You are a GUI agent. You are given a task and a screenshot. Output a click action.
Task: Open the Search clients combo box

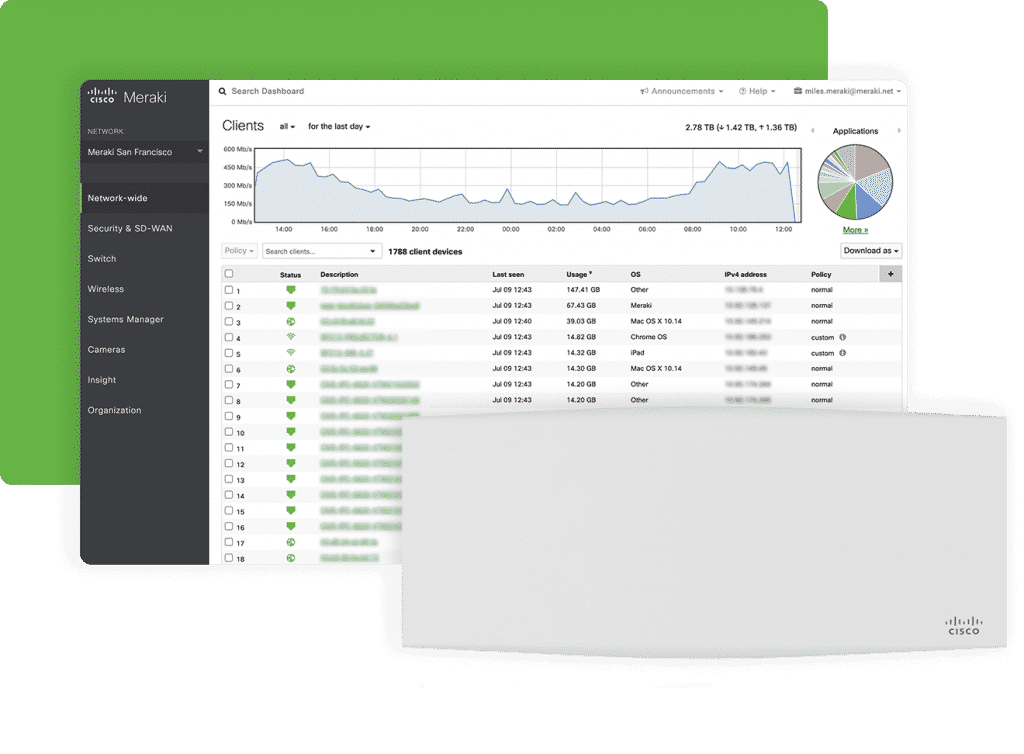(x=322, y=251)
